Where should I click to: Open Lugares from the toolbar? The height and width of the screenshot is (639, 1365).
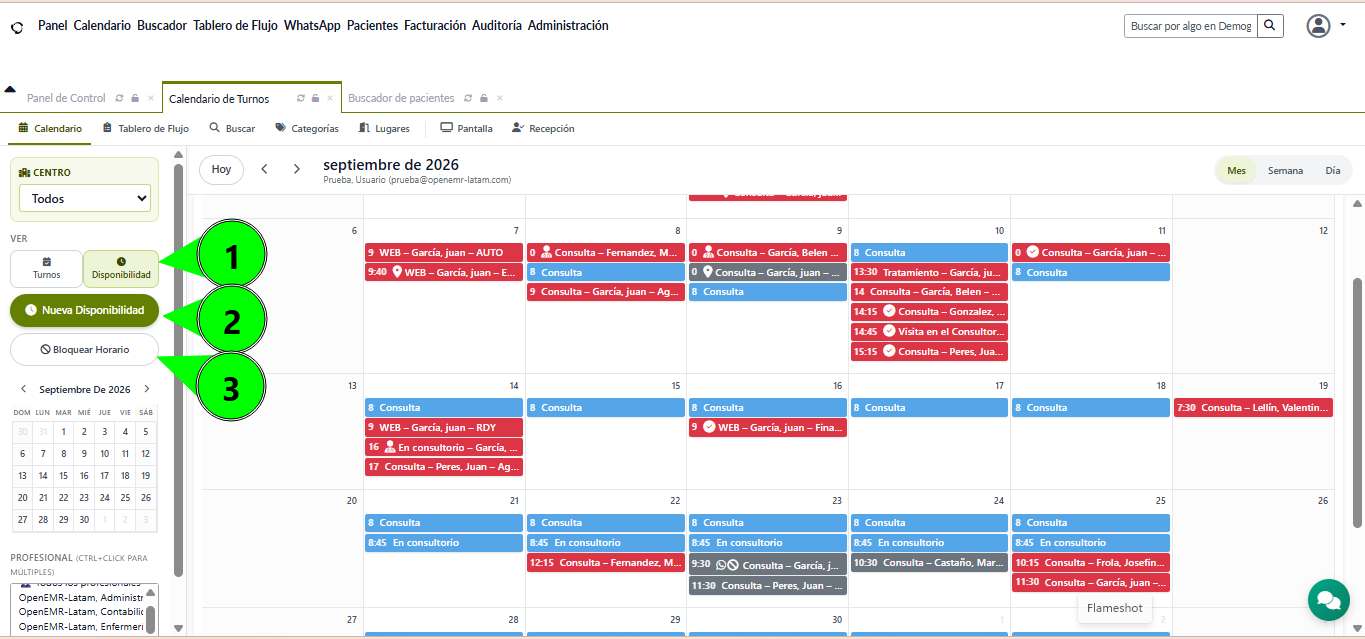[x=384, y=128]
